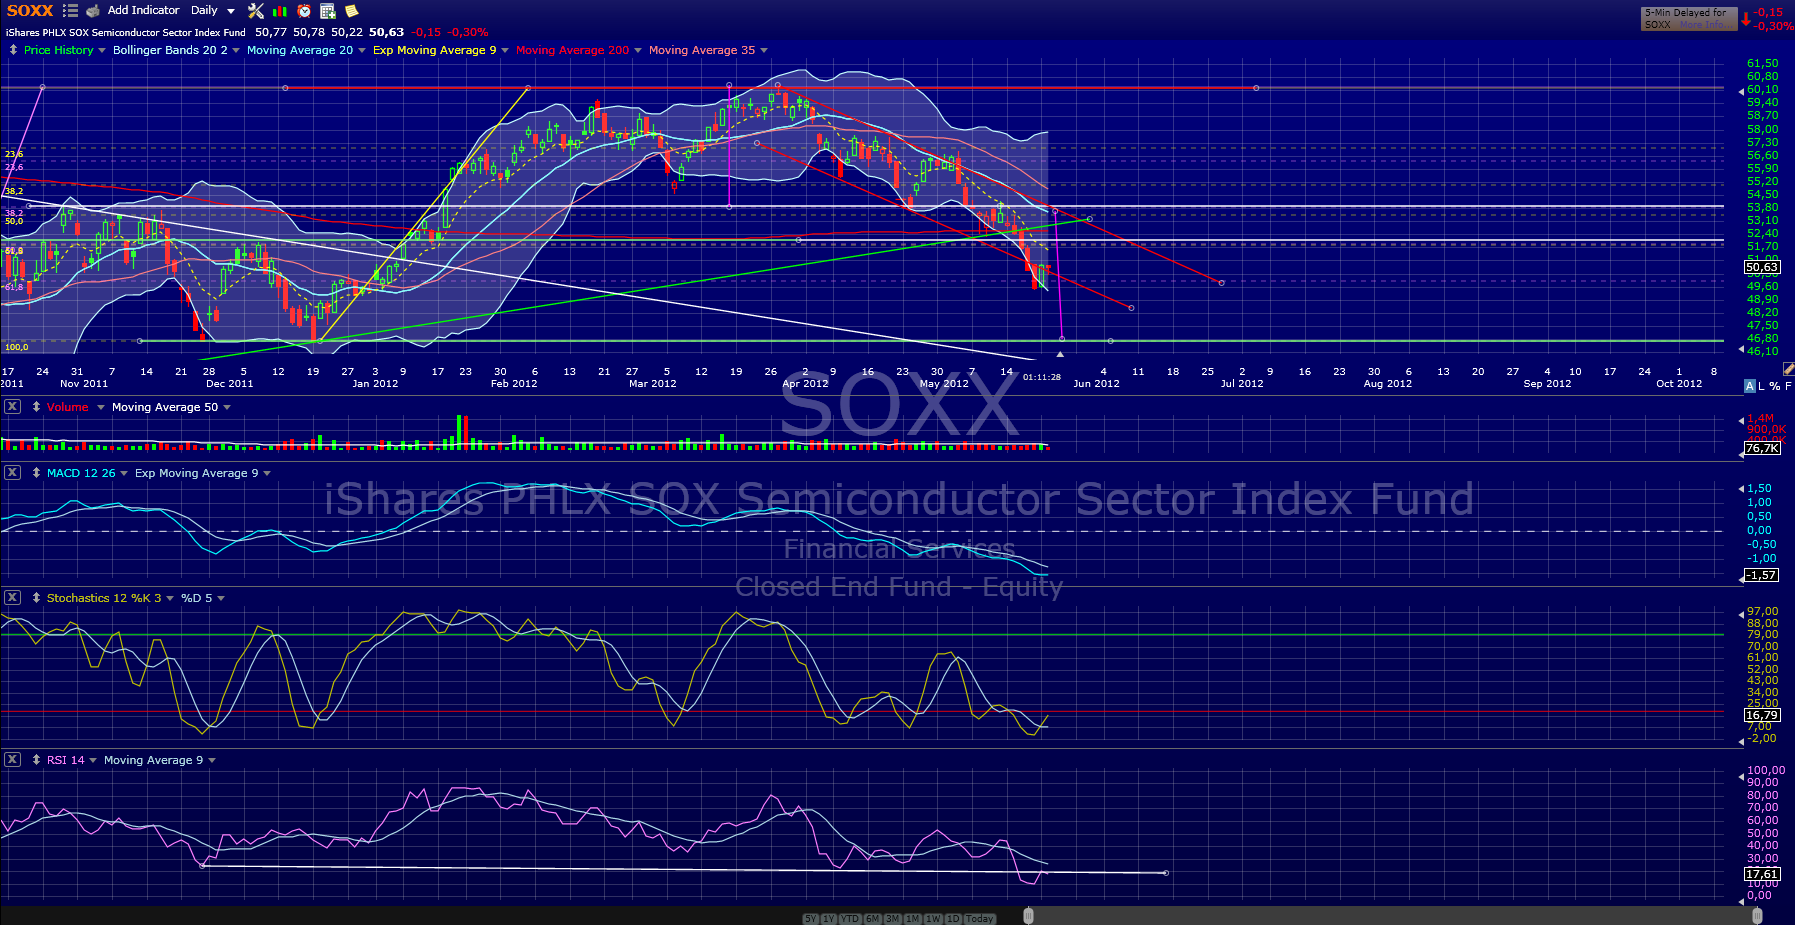Click the move arrows beside MACD panel
The image size is (1795, 925).
click(36, 473)
